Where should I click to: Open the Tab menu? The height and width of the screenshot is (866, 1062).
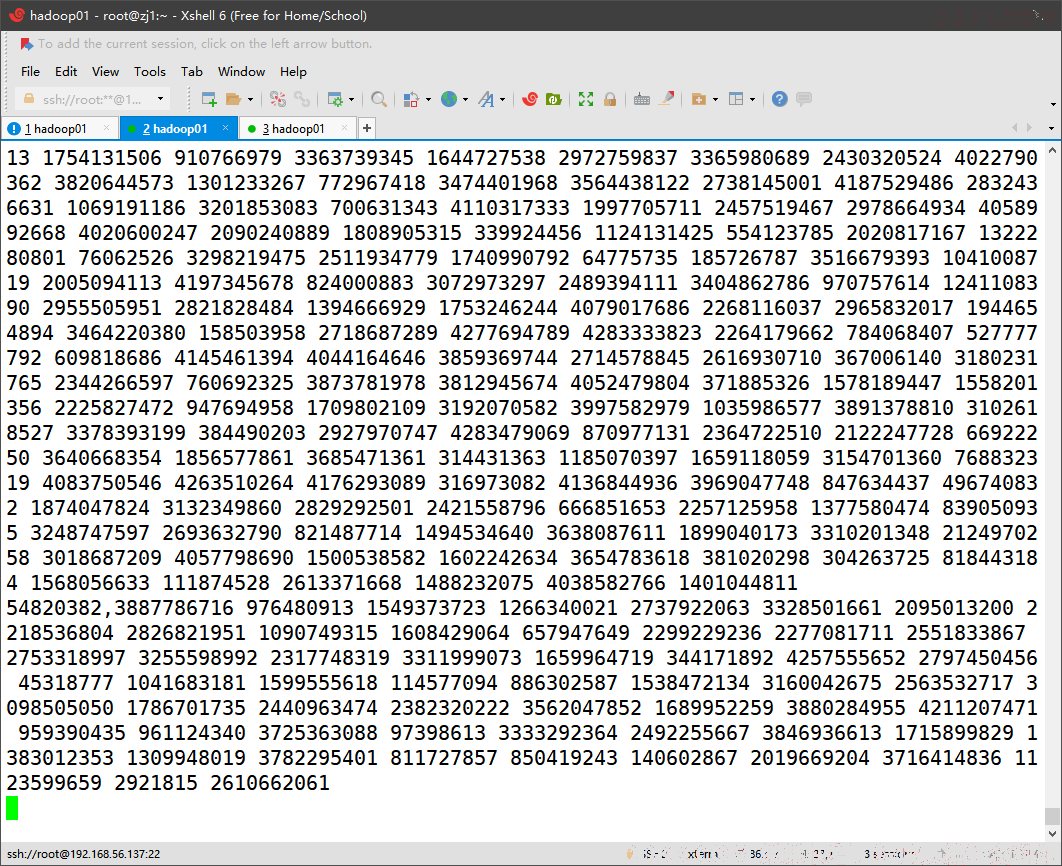pyautogui.click(x=192, y=72)
